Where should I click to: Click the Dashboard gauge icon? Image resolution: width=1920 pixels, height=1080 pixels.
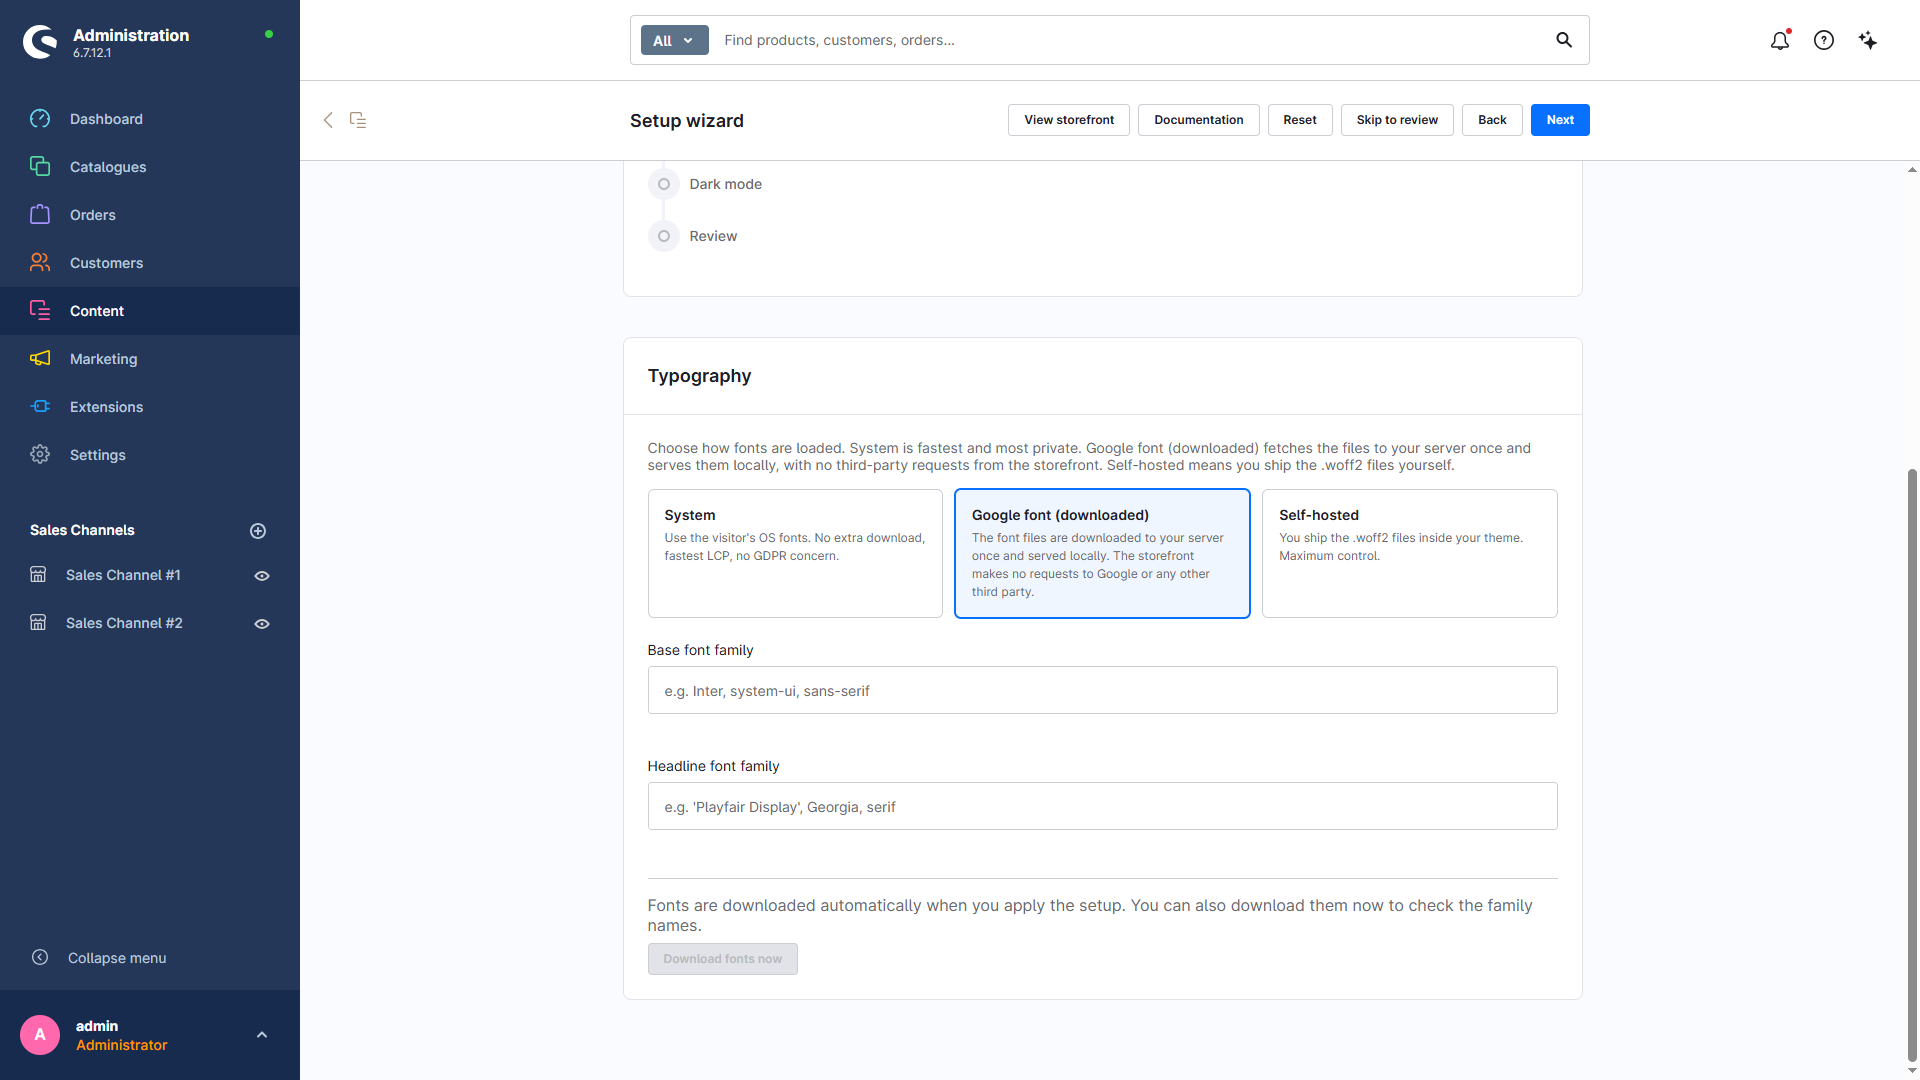[40, 119]
